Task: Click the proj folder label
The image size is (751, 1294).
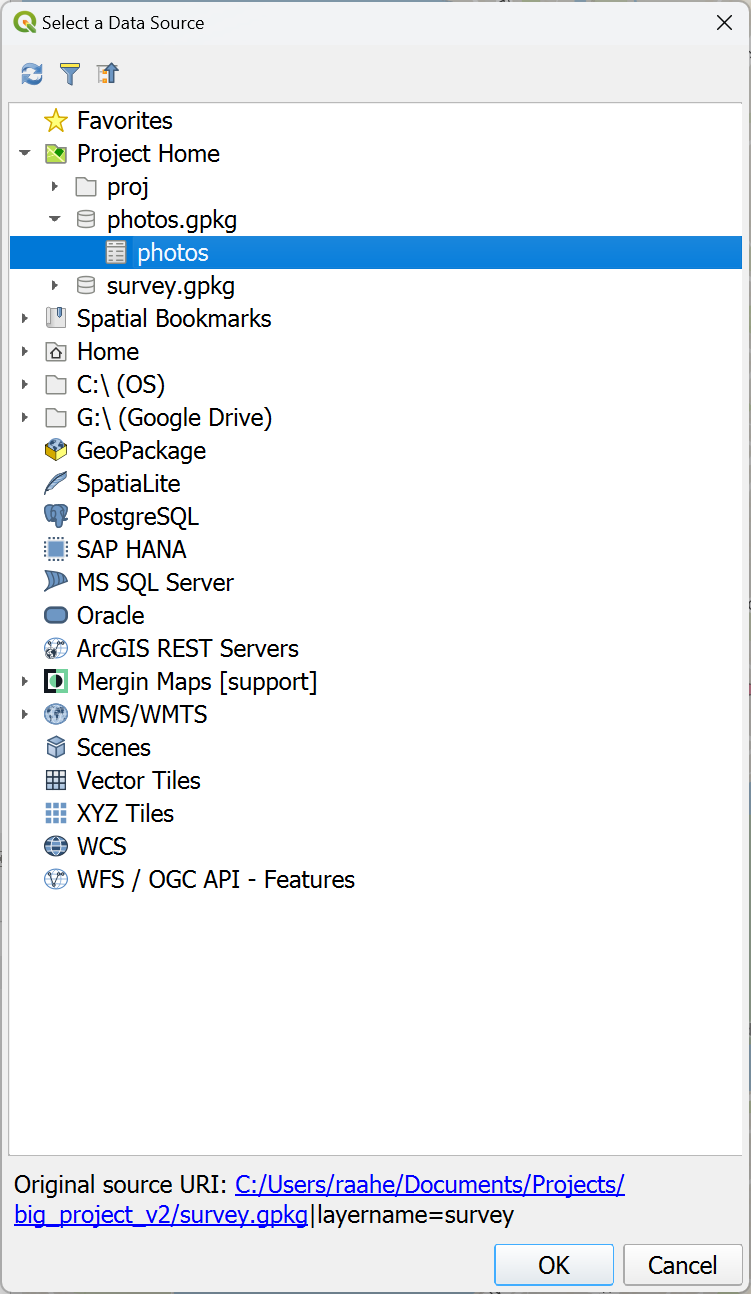Action: [x=128, y=187]
